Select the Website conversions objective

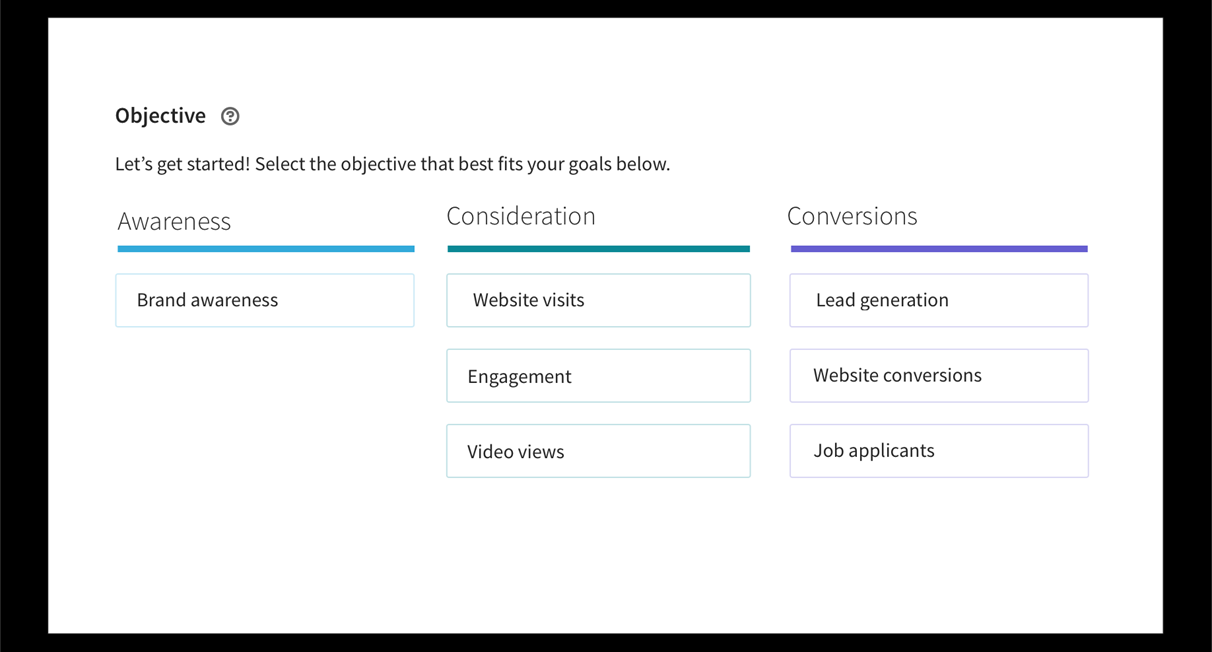coord(938,375)
